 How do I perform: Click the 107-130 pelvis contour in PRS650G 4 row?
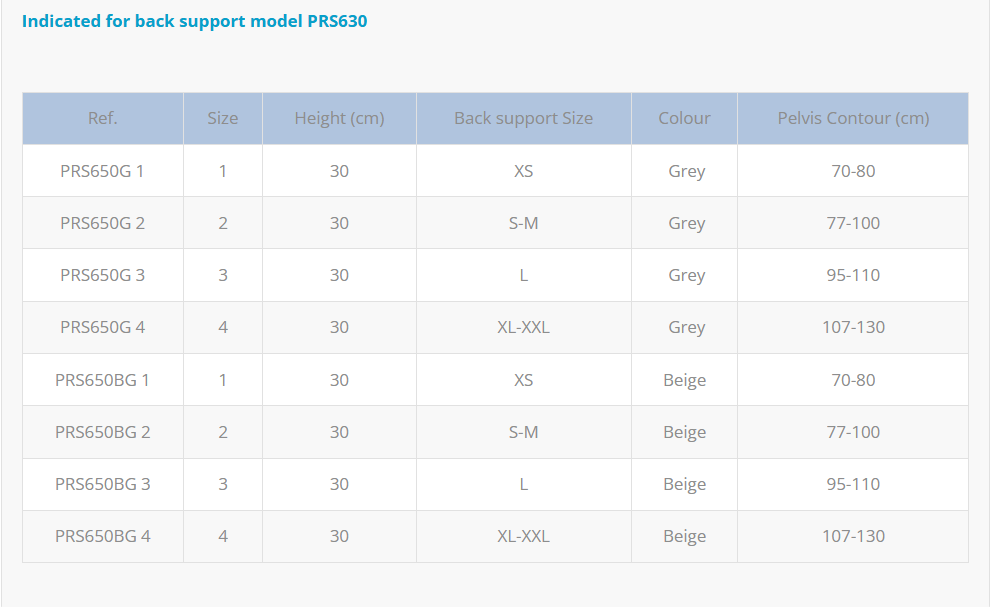tap(853, 327)
